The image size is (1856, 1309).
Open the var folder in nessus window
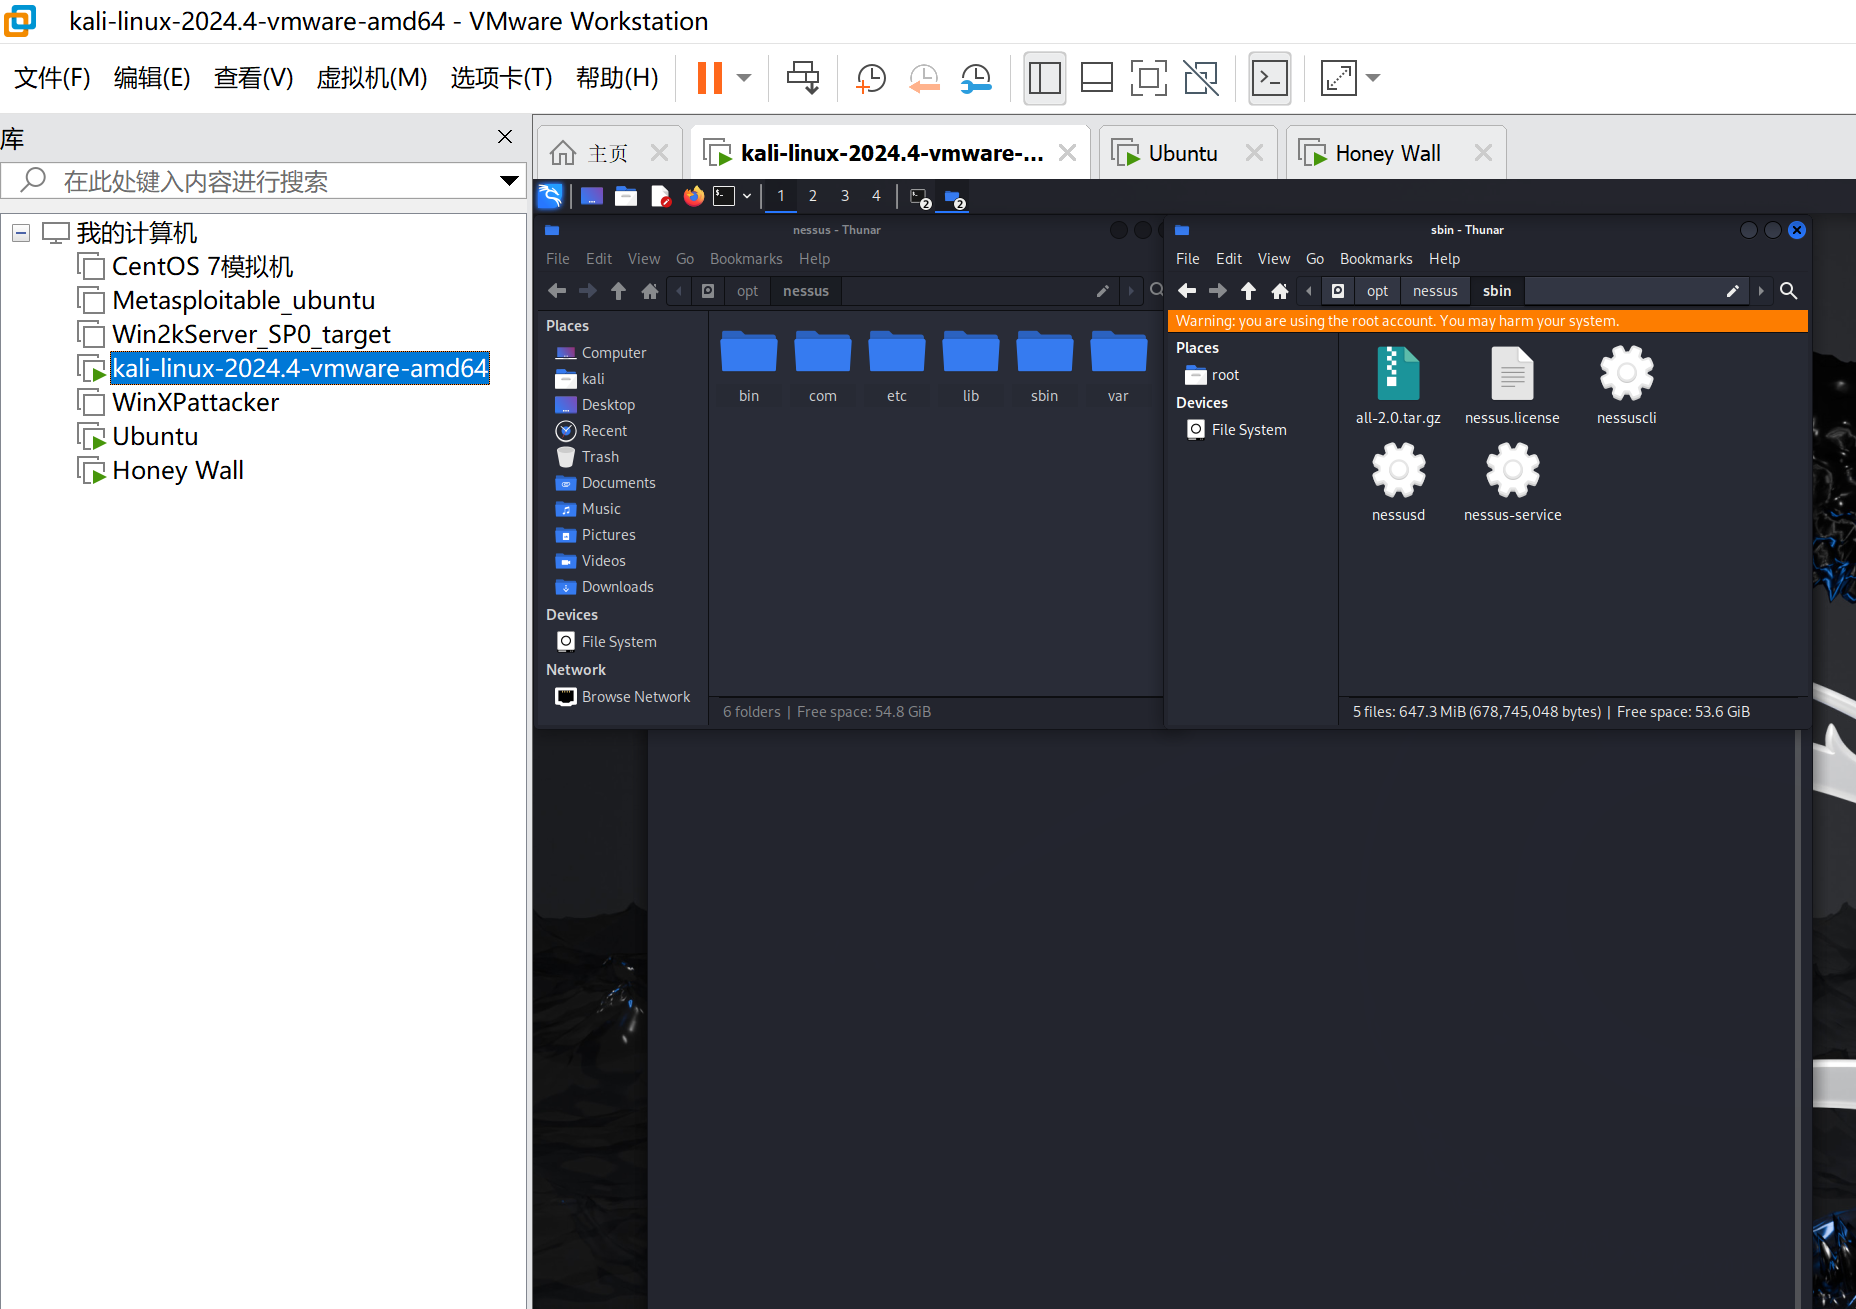[x=1118, y=367]
